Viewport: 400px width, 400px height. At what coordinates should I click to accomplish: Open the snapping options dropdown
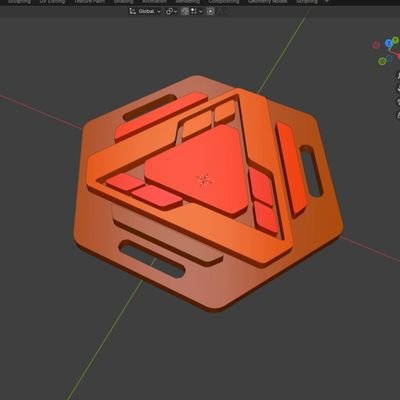[197, 11]
